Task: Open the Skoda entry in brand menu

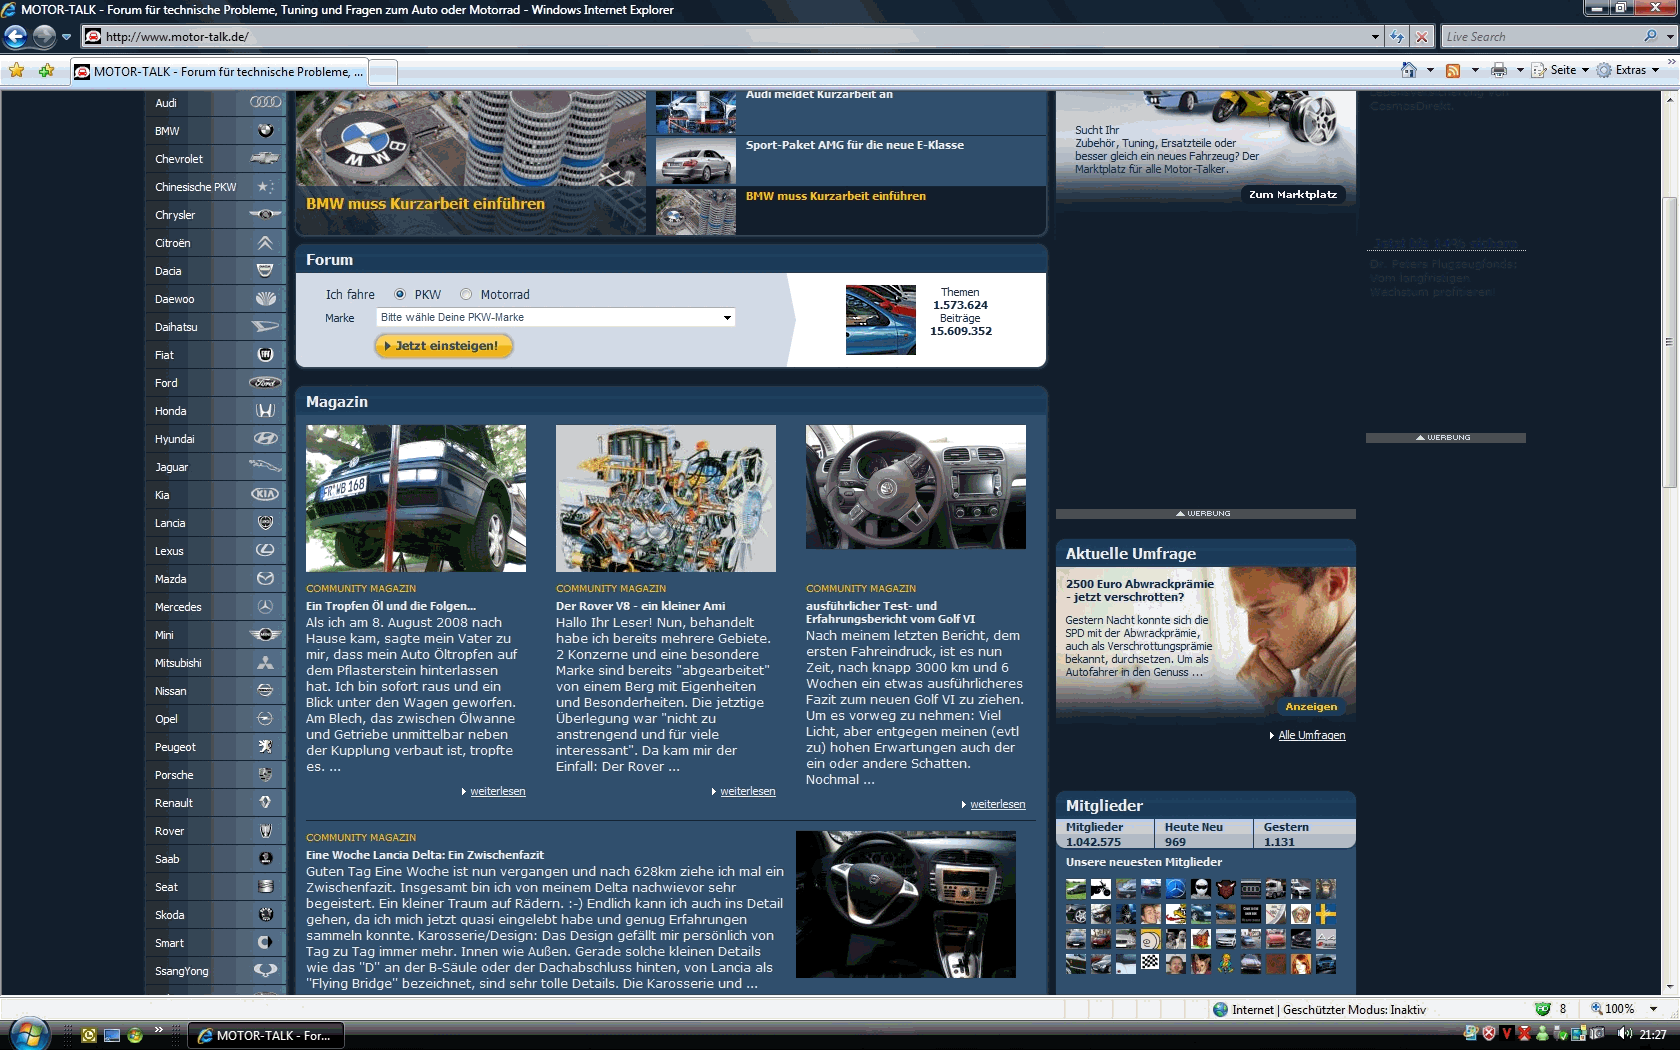Action: coord(215,914)
